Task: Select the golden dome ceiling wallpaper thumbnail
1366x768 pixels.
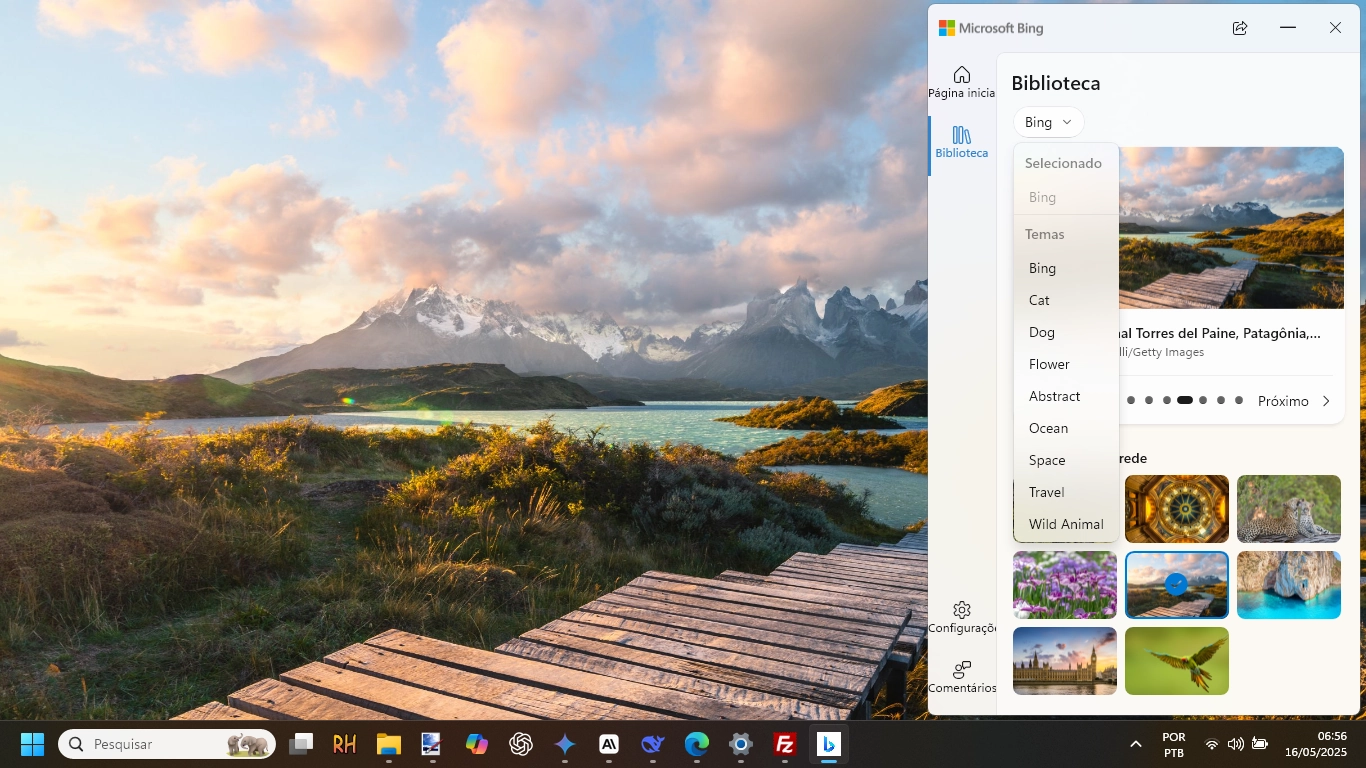Action: 1177,509
